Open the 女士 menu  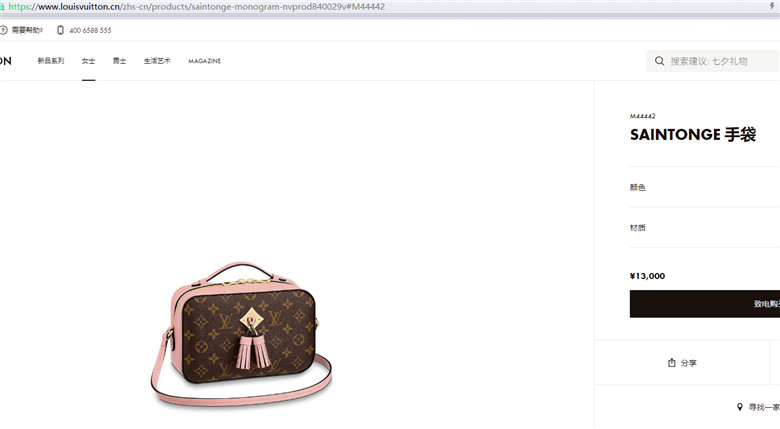point(89,61)
